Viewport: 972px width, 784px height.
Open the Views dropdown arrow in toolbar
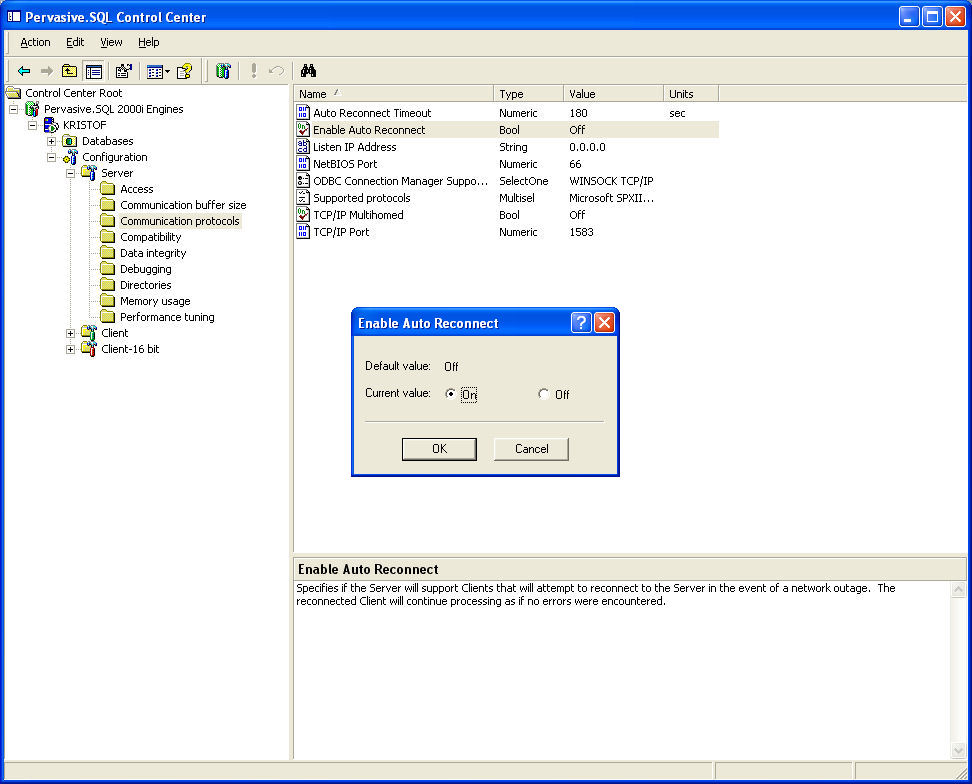167,72
